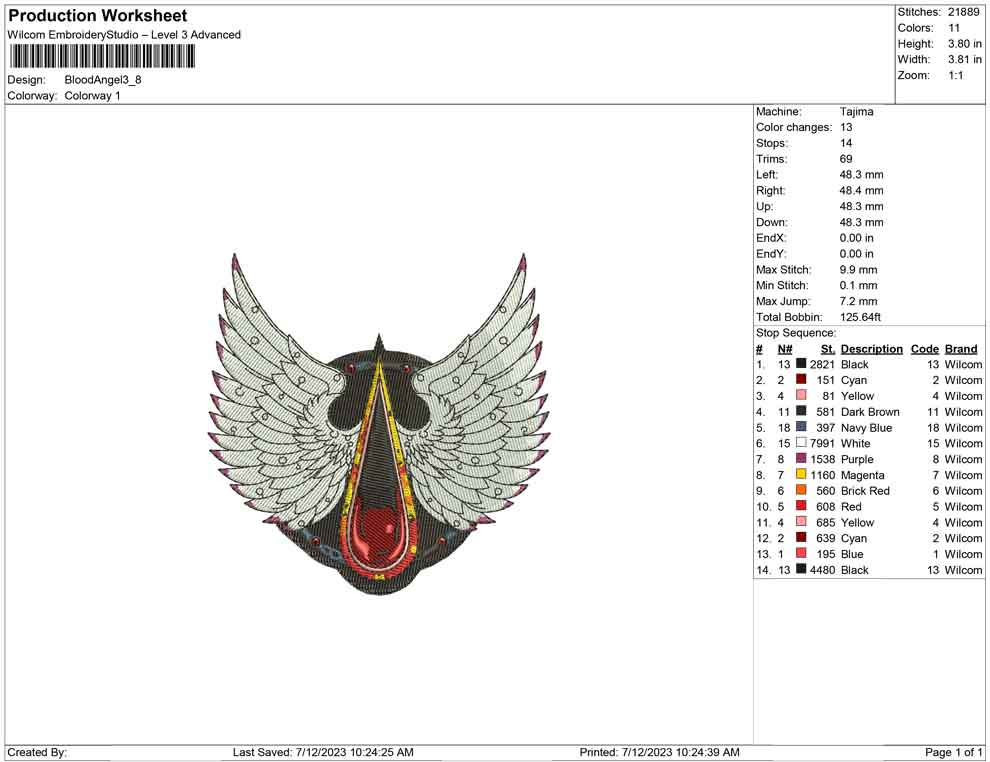Viewport: 990px width, 762px height.
Task: Click the Created By label in footer
Action: [x=37, y=752]
